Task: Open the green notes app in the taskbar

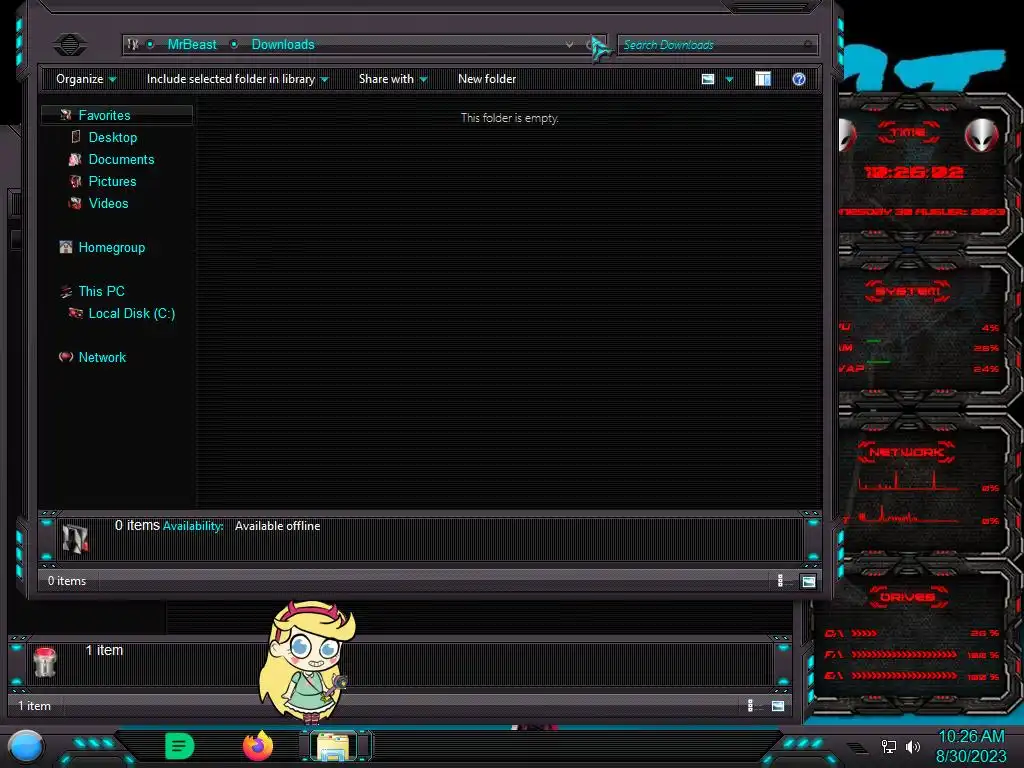Action: pos(180,746)
